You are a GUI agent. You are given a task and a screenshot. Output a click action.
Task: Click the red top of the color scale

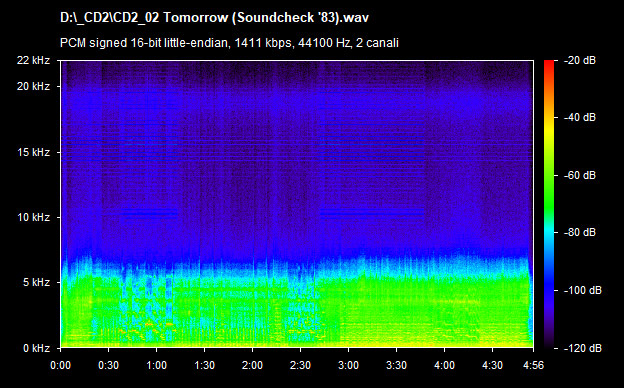coord(549,64)
